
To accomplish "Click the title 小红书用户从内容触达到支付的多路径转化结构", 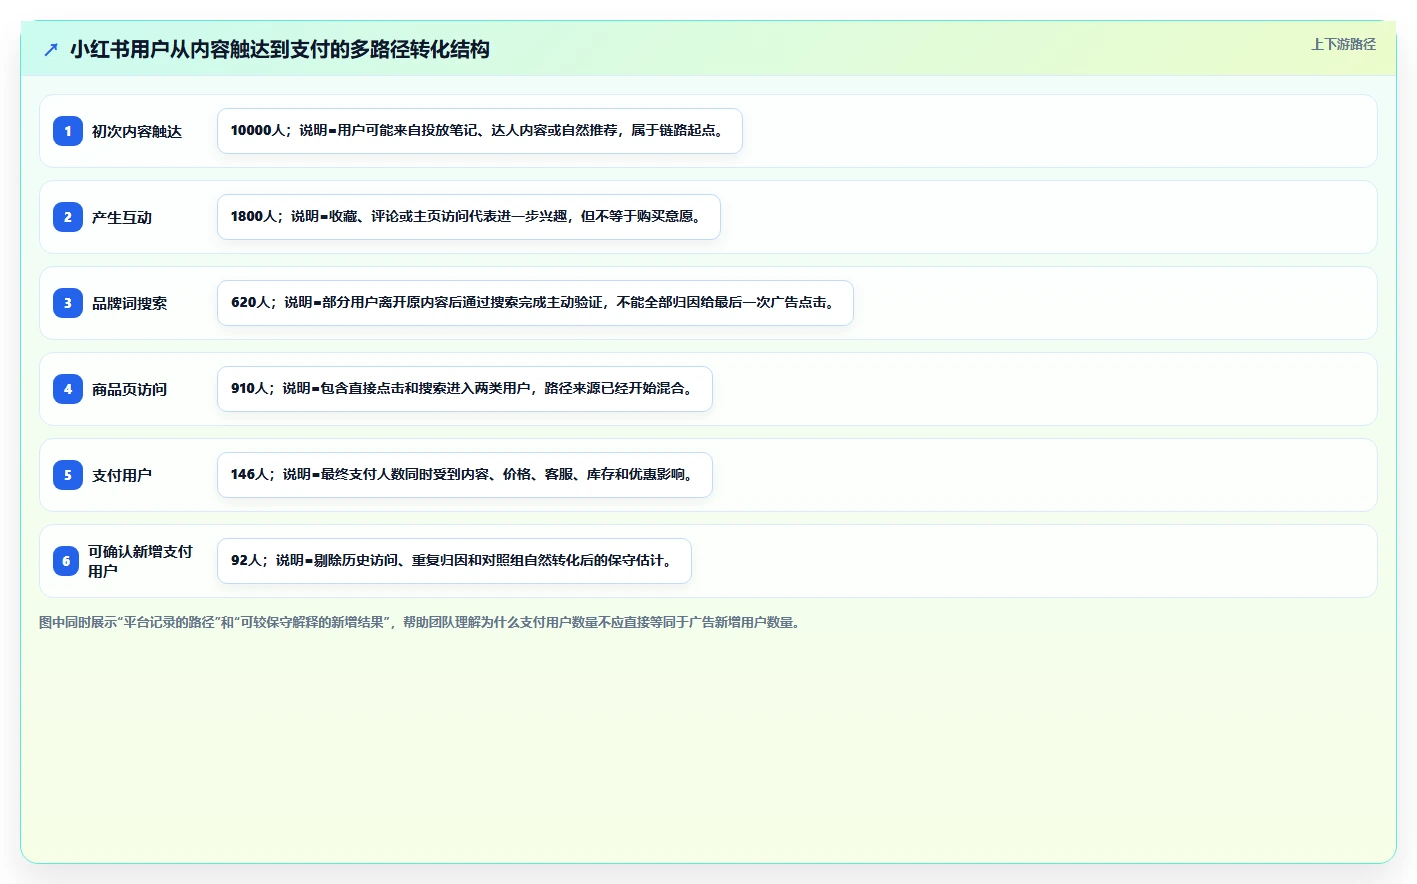I will click(x=280, y=49).
